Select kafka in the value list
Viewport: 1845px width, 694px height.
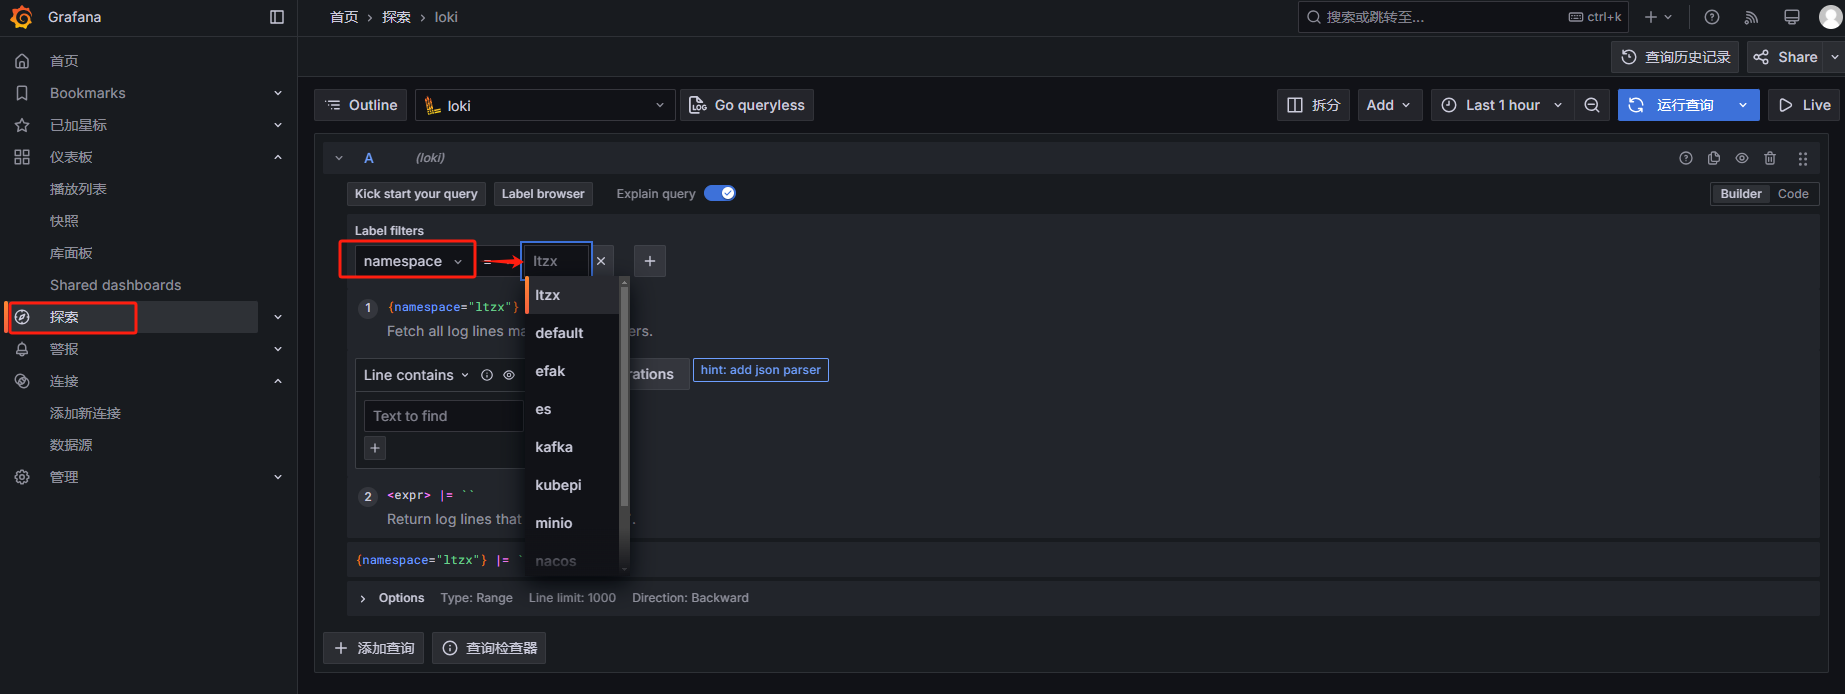[x=573, y=447]
